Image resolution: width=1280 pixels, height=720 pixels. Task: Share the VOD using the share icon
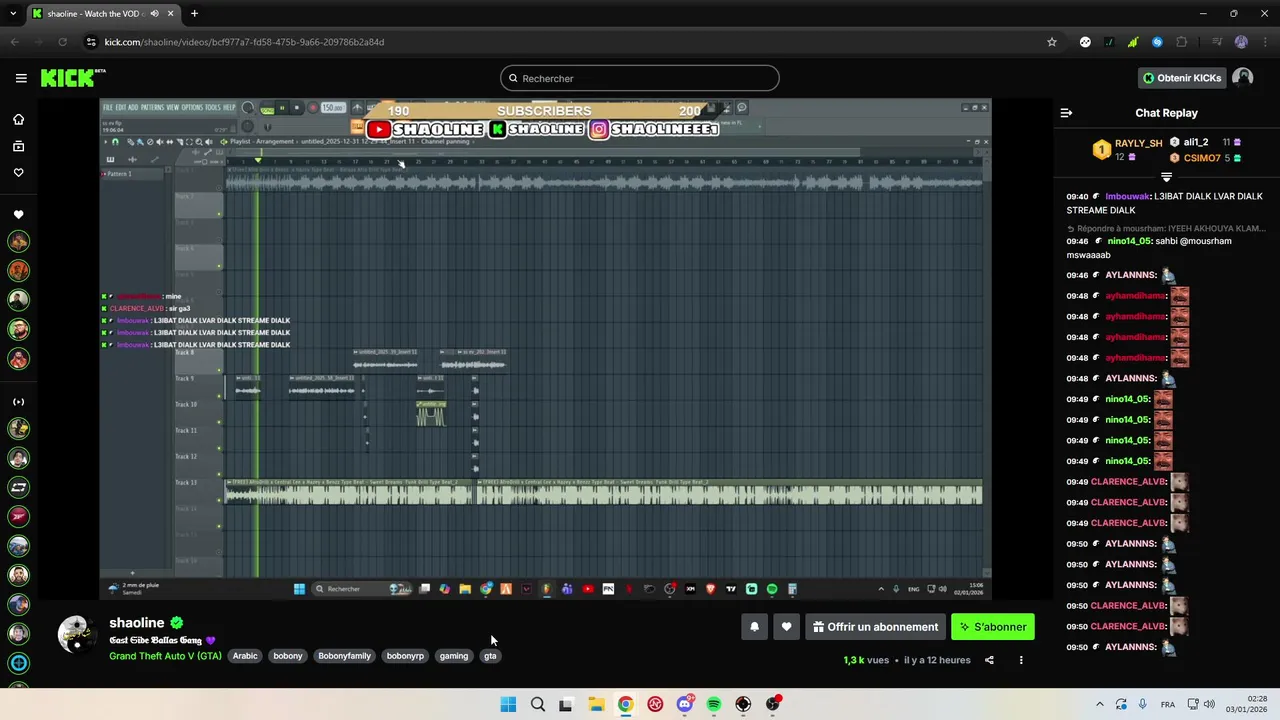pyautogui.click(x=989, y=660)
